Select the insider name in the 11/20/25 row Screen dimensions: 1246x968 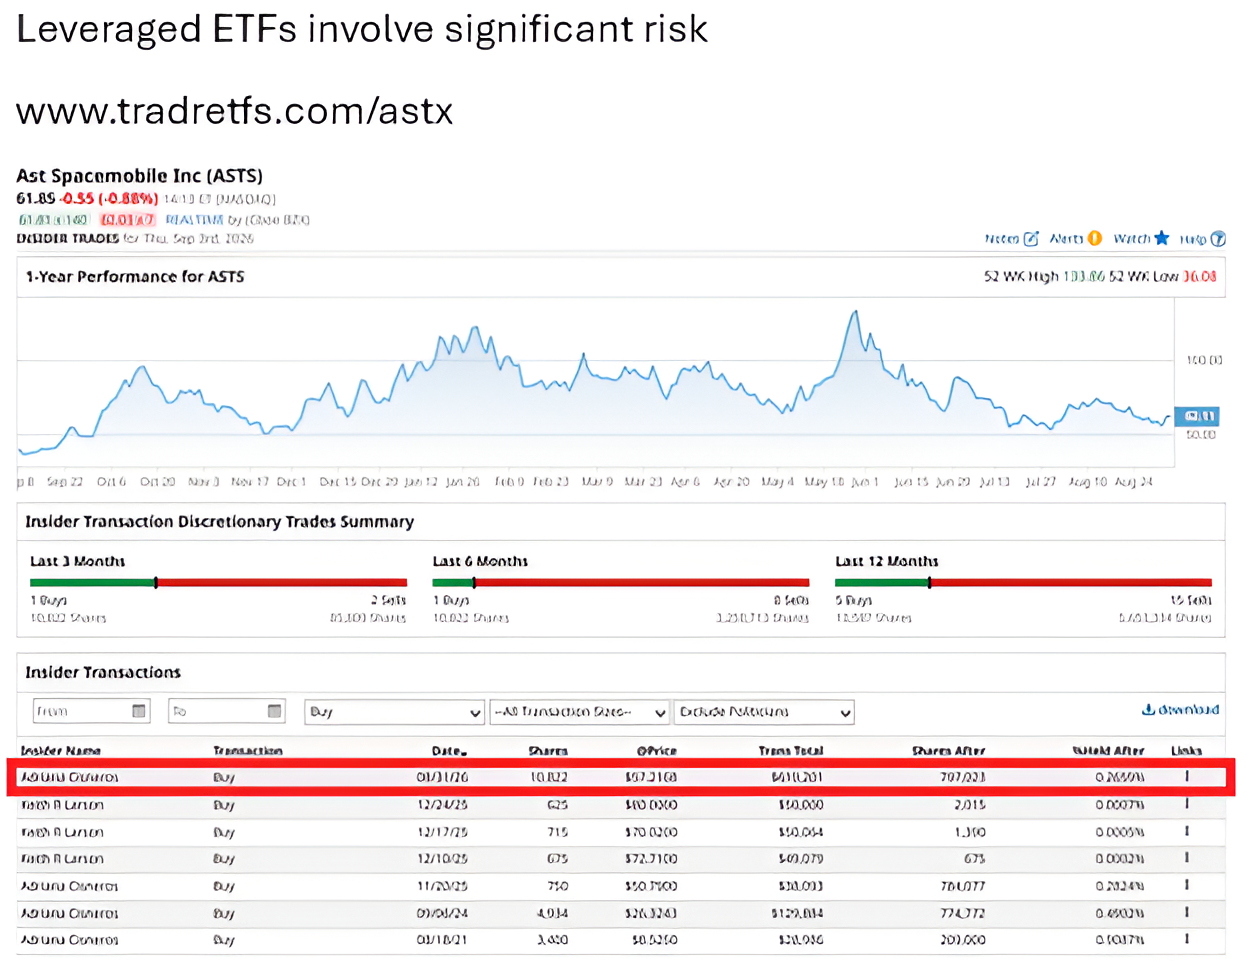point(70,885)
